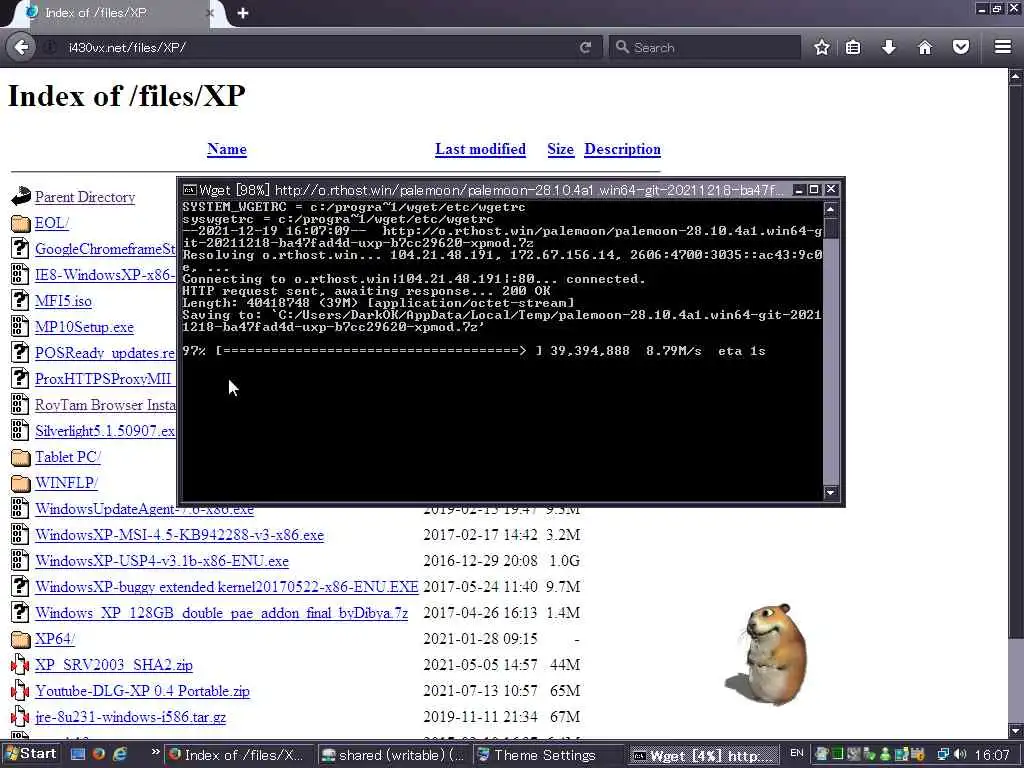The height and width of the screenshot is (768, 1024).
Task: Go to home page via house icon
Action: point(925,47)
